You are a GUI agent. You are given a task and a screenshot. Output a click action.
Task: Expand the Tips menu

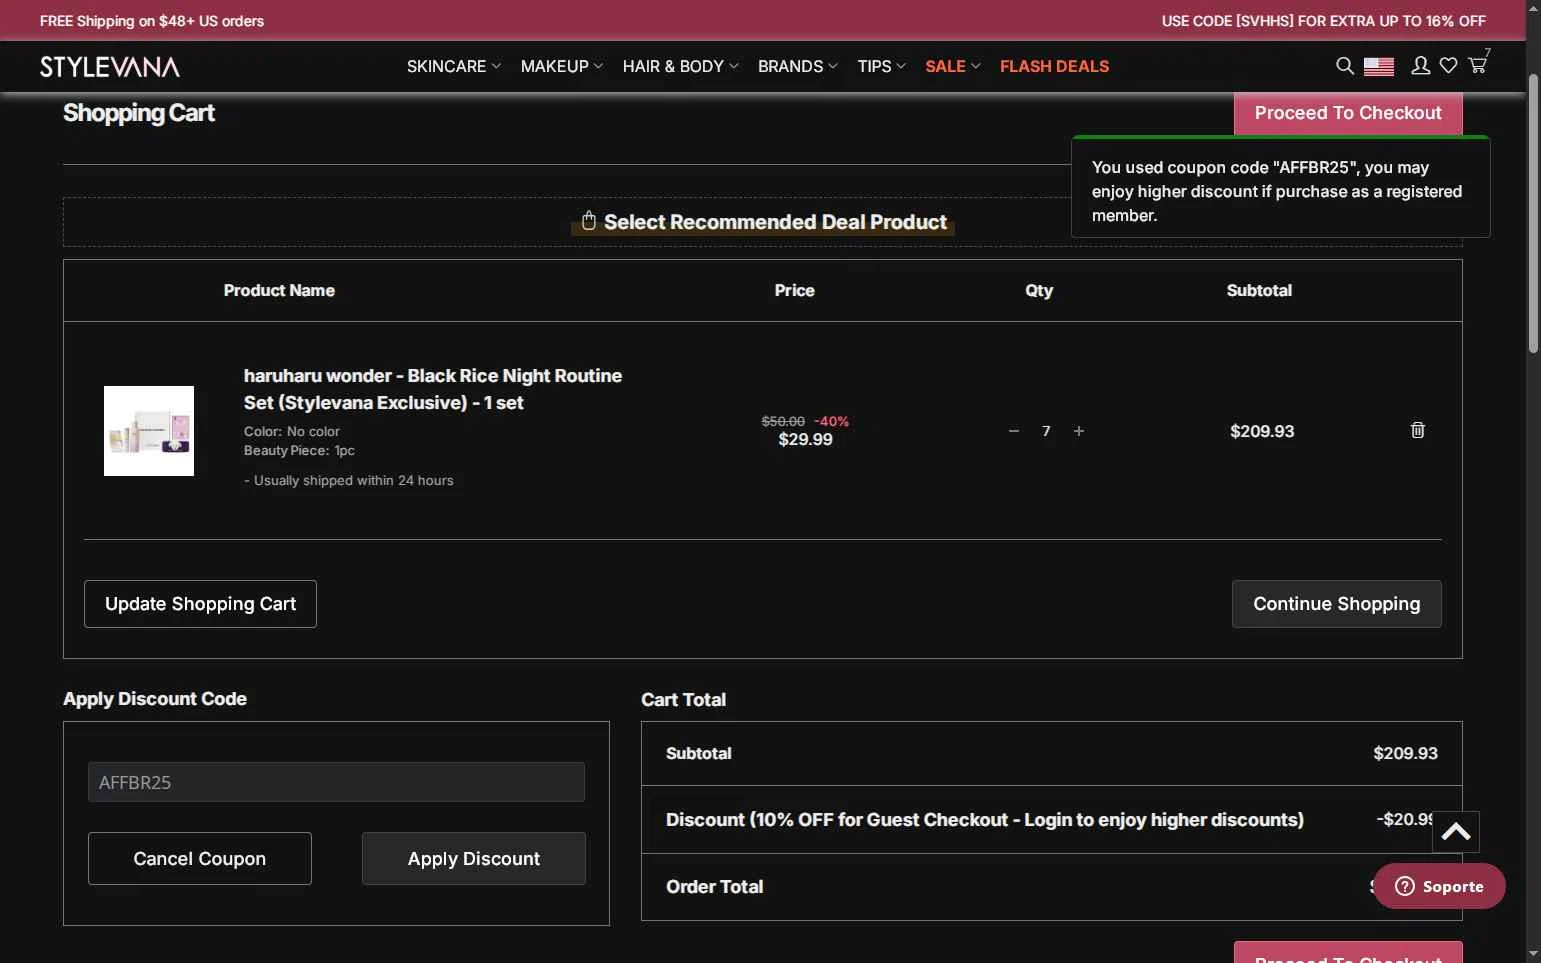click(882, 66)
